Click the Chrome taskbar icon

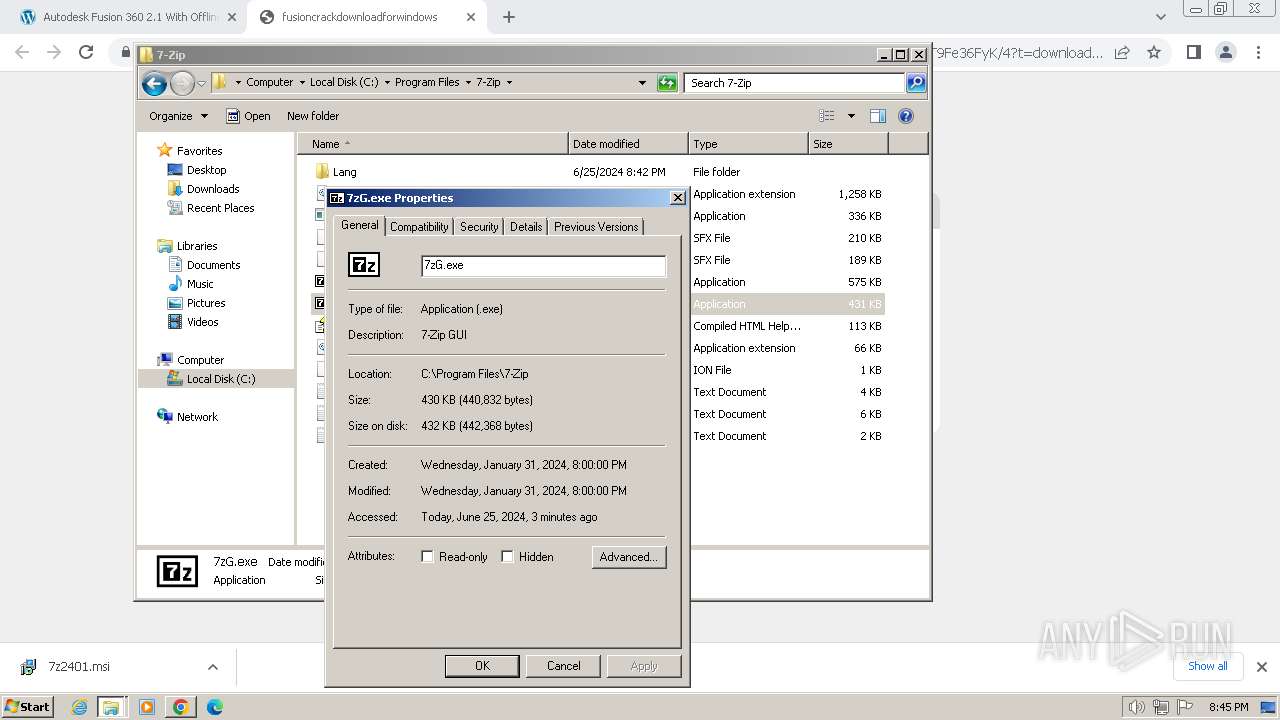click(181, 707)
